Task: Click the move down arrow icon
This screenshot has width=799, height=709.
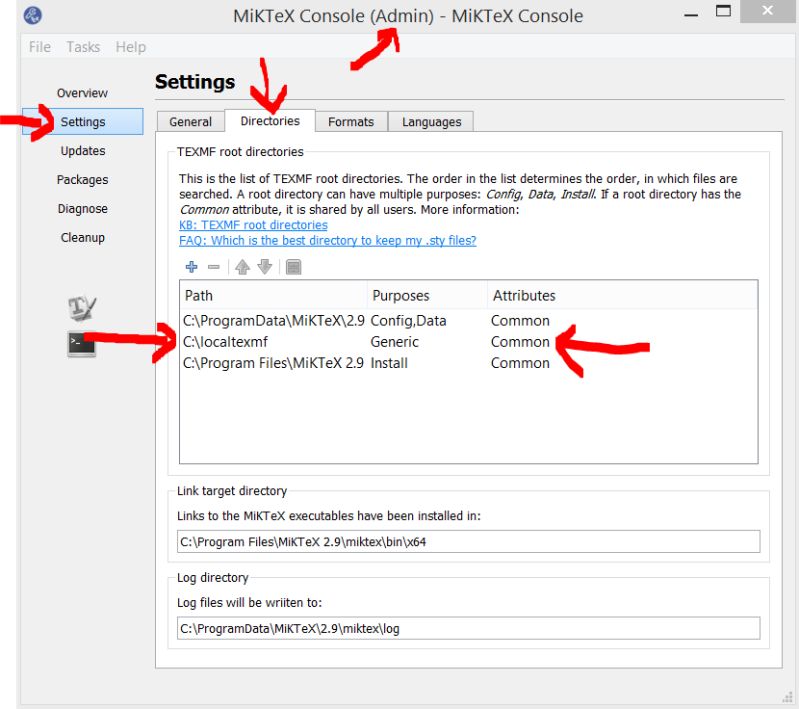Action: 265,267
